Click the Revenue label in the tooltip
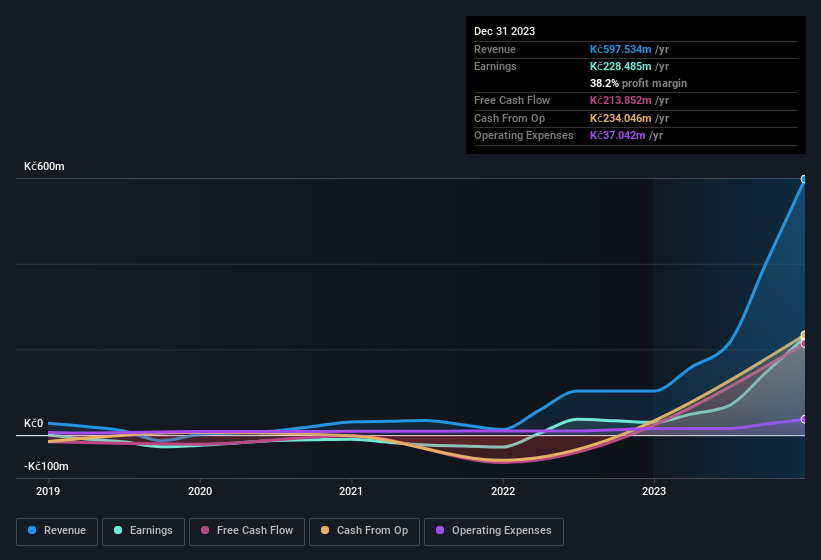821x560 pixels. [495, 49]
